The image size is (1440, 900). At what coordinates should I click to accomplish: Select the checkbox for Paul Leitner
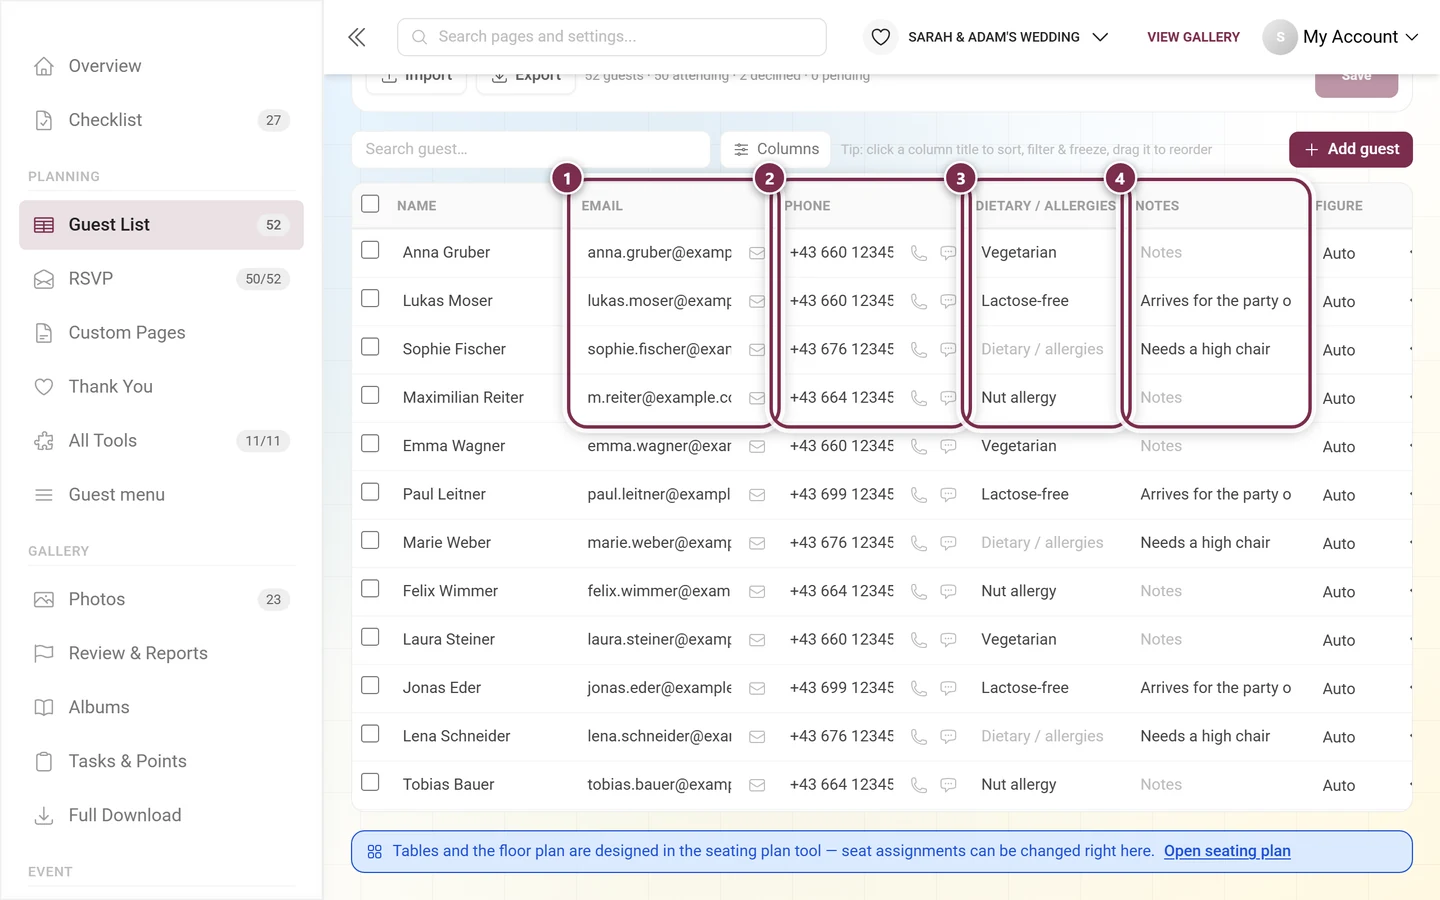tap(370, 492)
